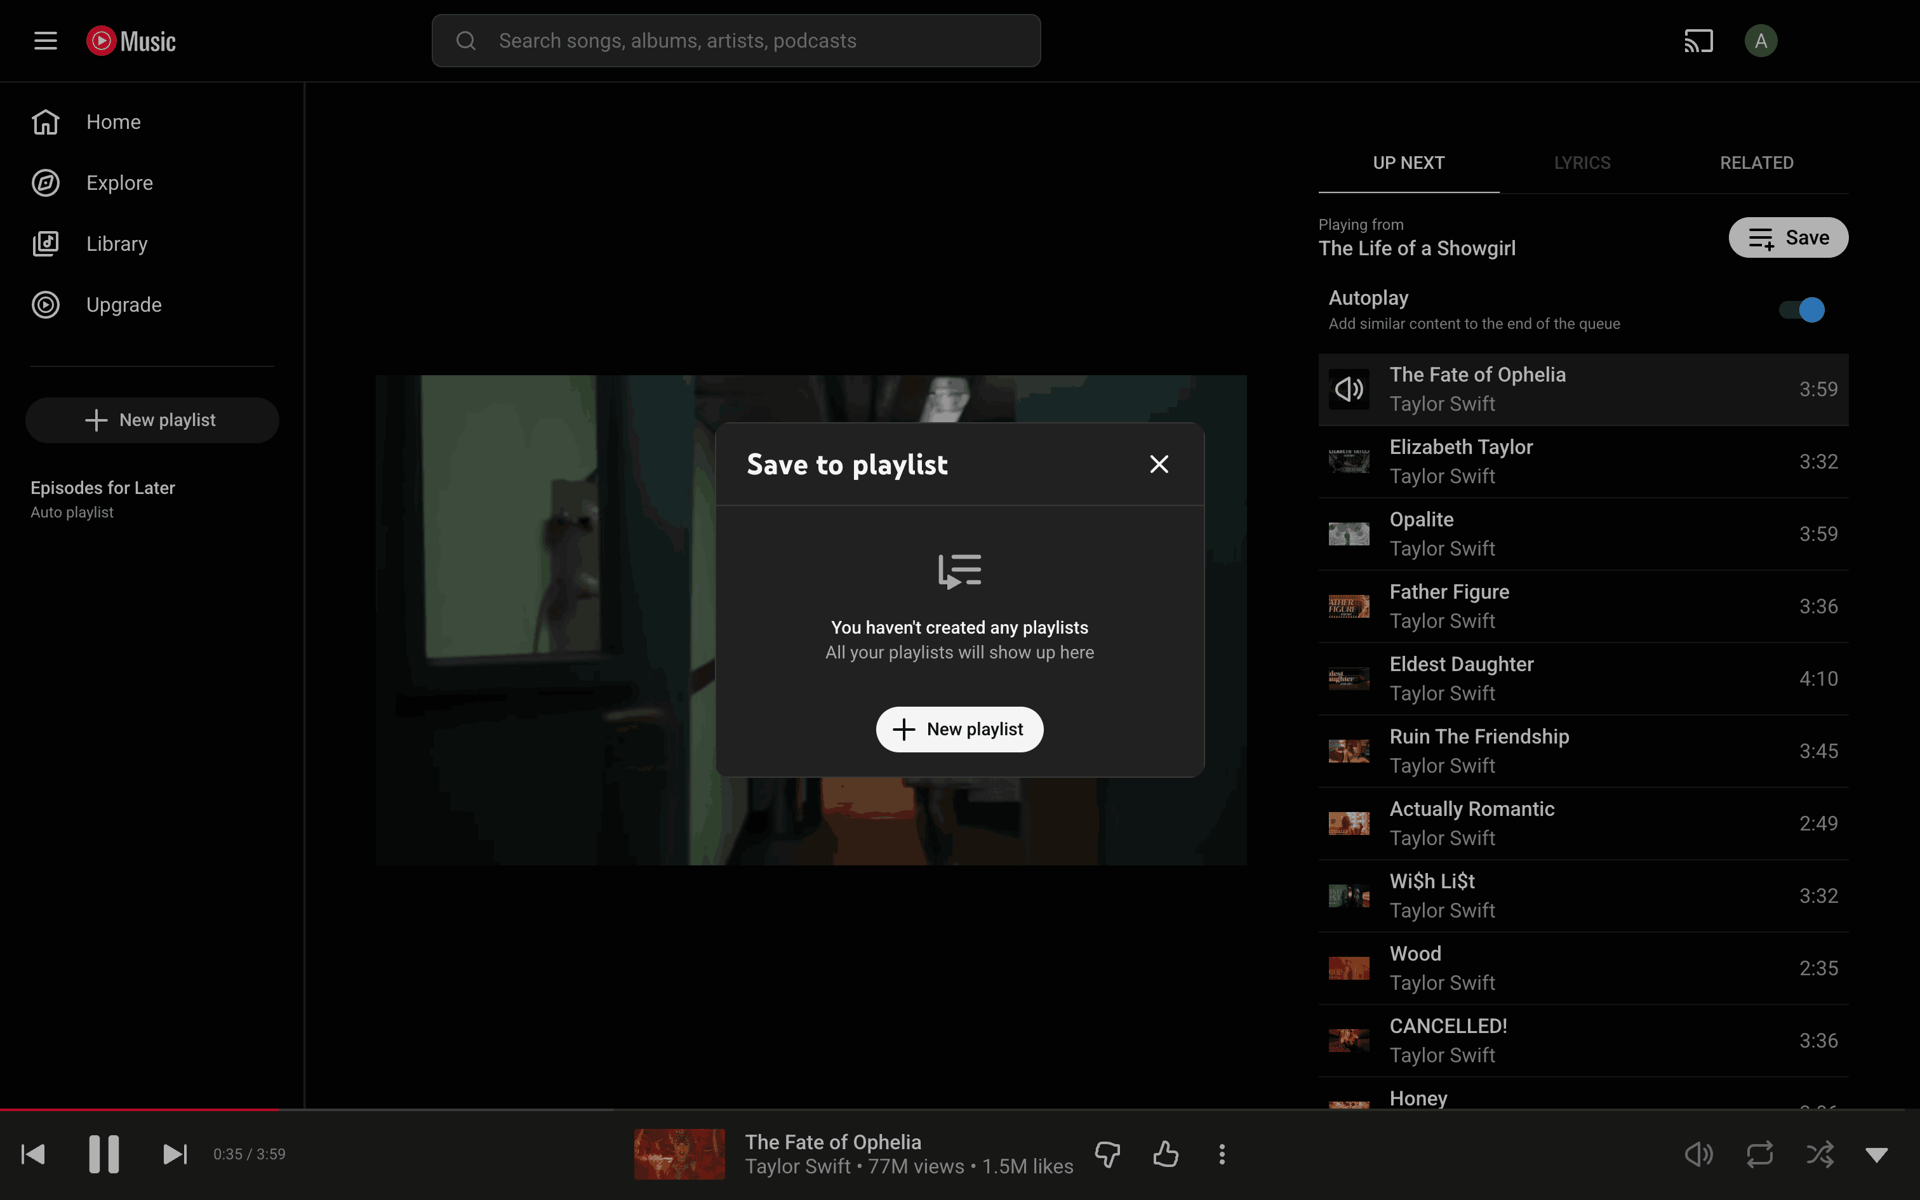Switch to the LYRICS tab
Viewport: 1920px width, 1200px height.
(1582, 163)
